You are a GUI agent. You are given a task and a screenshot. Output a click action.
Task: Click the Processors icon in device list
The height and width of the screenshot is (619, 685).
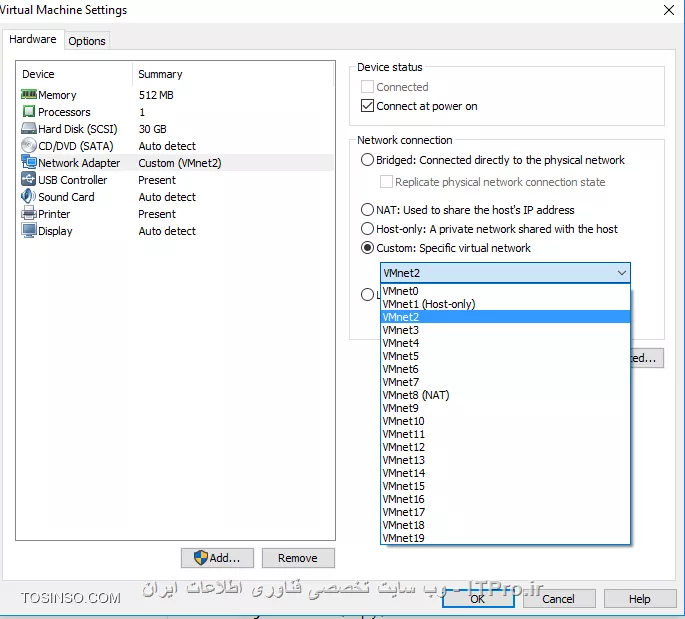[x=29, y=111]
